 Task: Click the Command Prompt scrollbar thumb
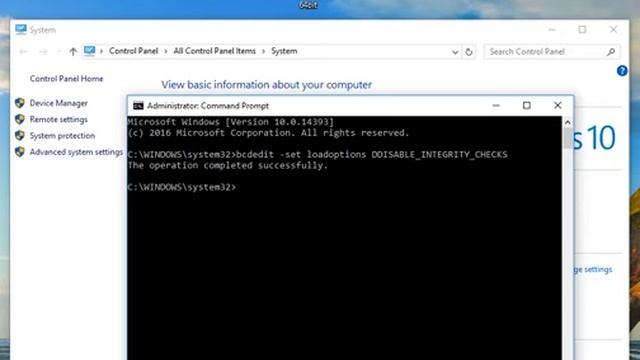pos(567,138)
